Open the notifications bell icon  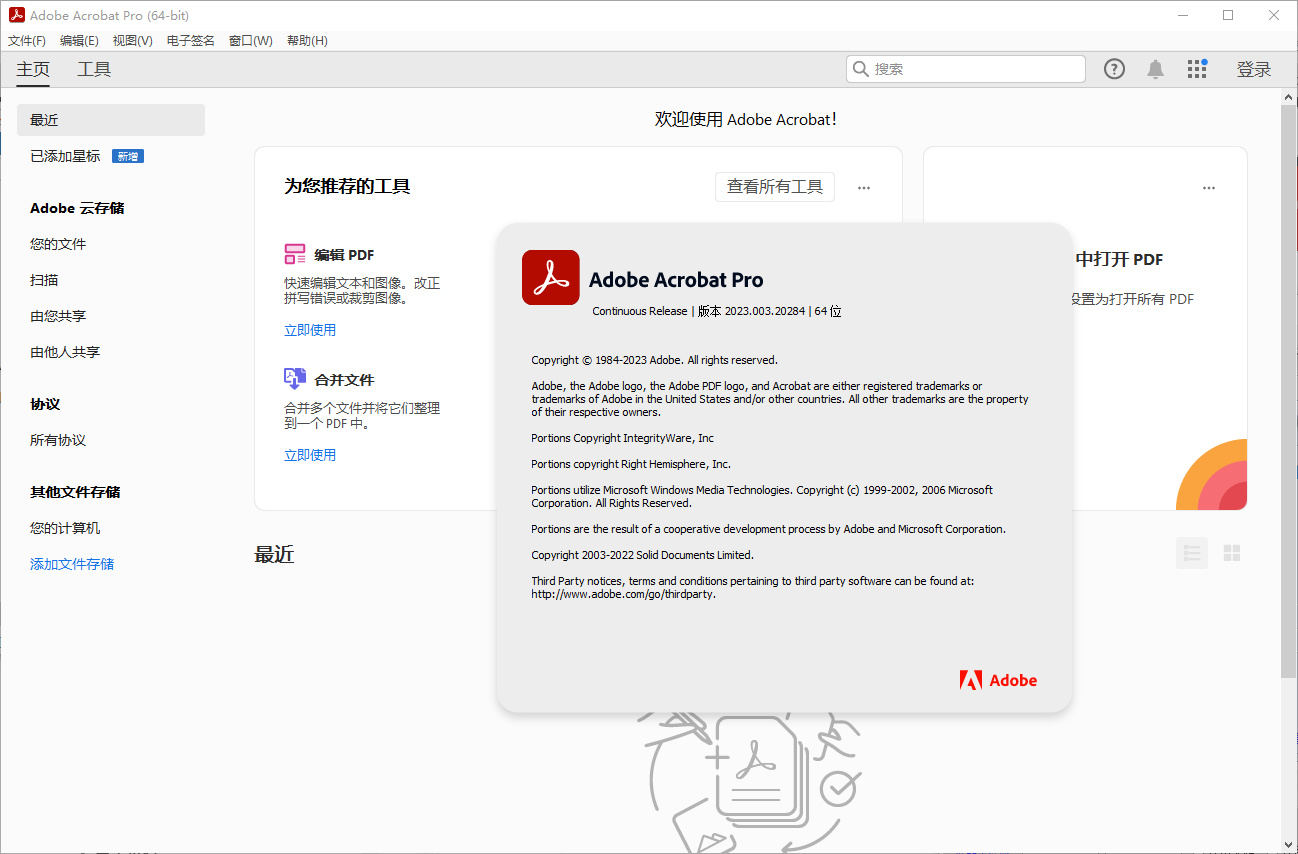click(x=1155, y=69)
